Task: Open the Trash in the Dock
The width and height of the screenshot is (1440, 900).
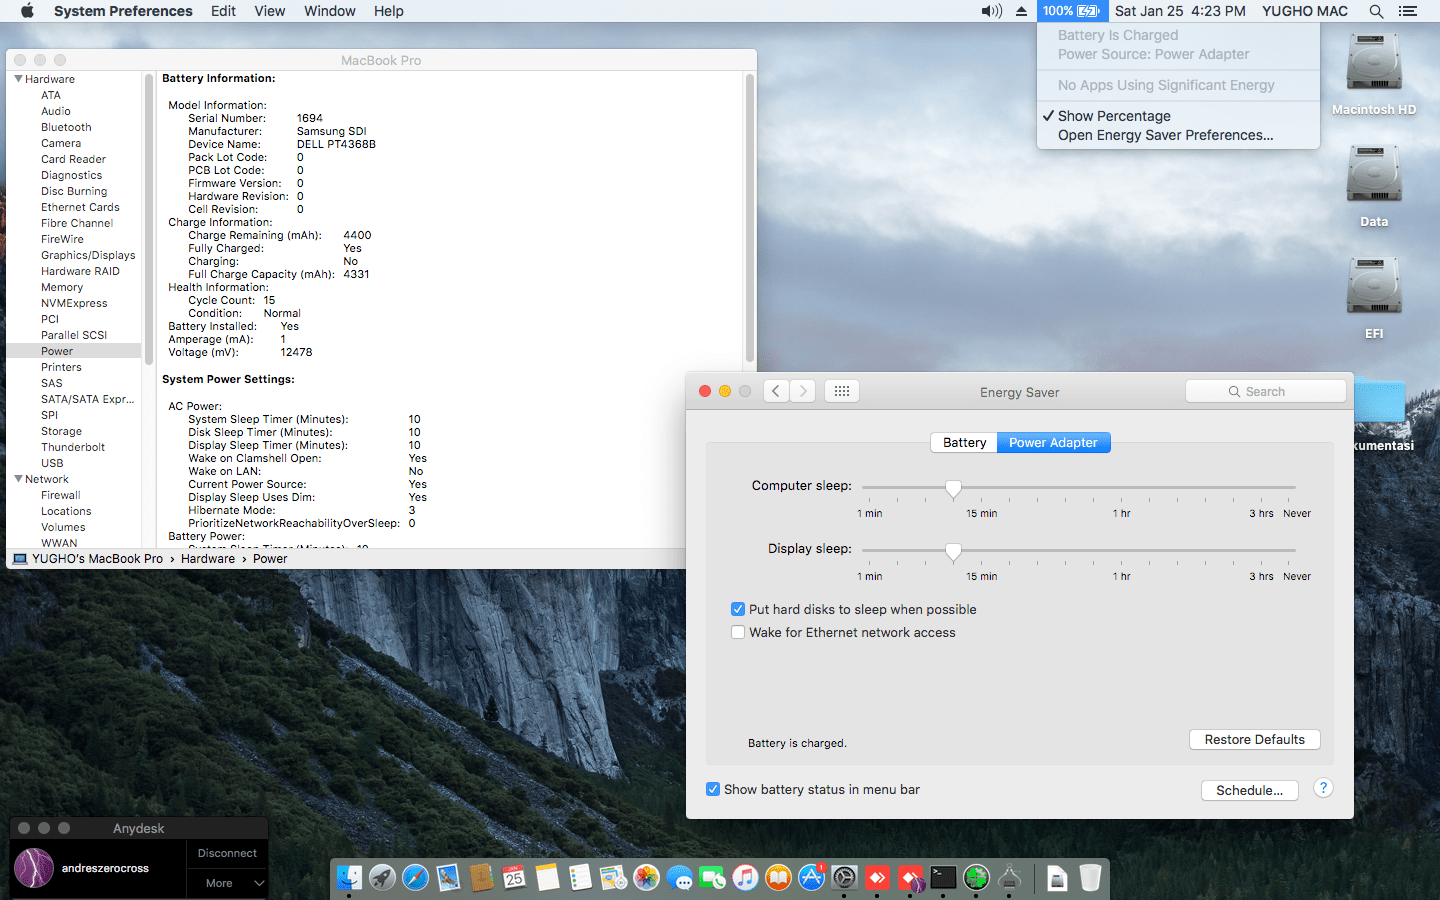Action: 1090,877
